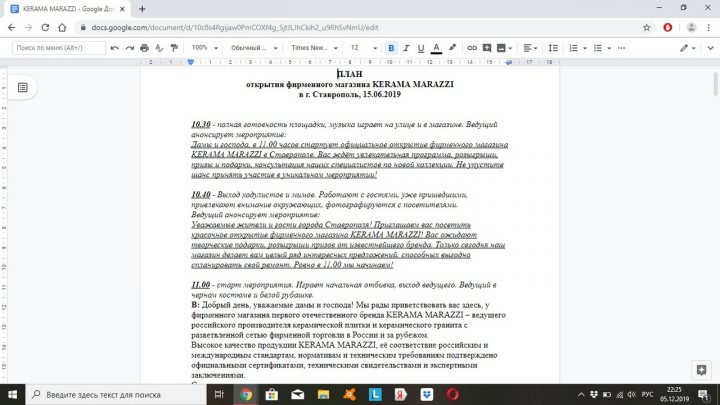Show the document outline panel

point(22,87)
